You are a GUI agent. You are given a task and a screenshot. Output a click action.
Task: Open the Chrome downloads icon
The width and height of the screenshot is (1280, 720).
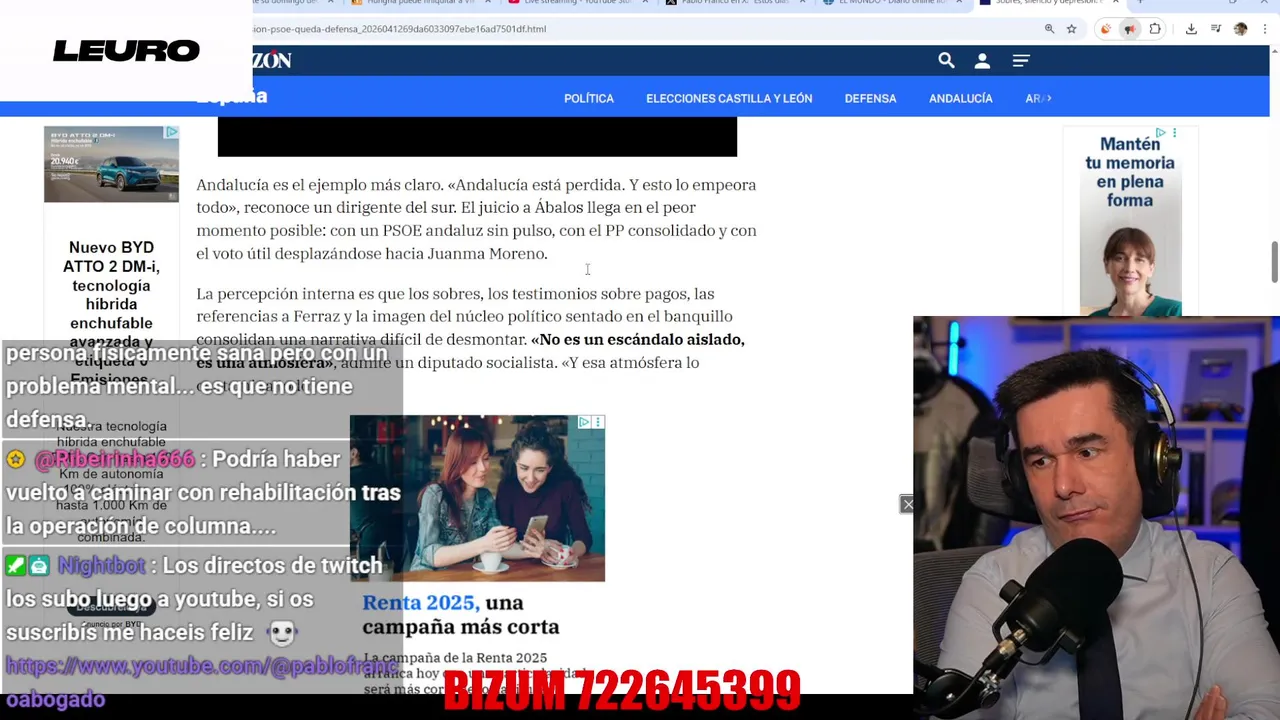pos(1191,29)
